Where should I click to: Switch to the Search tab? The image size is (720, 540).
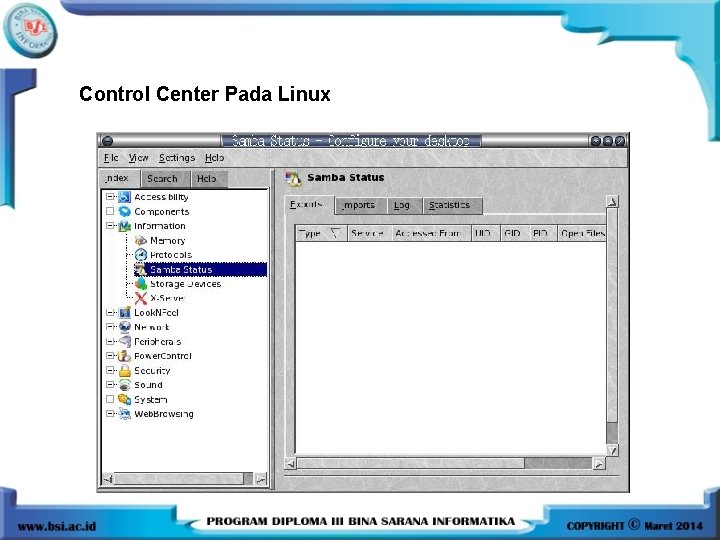pyautogui.click(x=163, y=179)
